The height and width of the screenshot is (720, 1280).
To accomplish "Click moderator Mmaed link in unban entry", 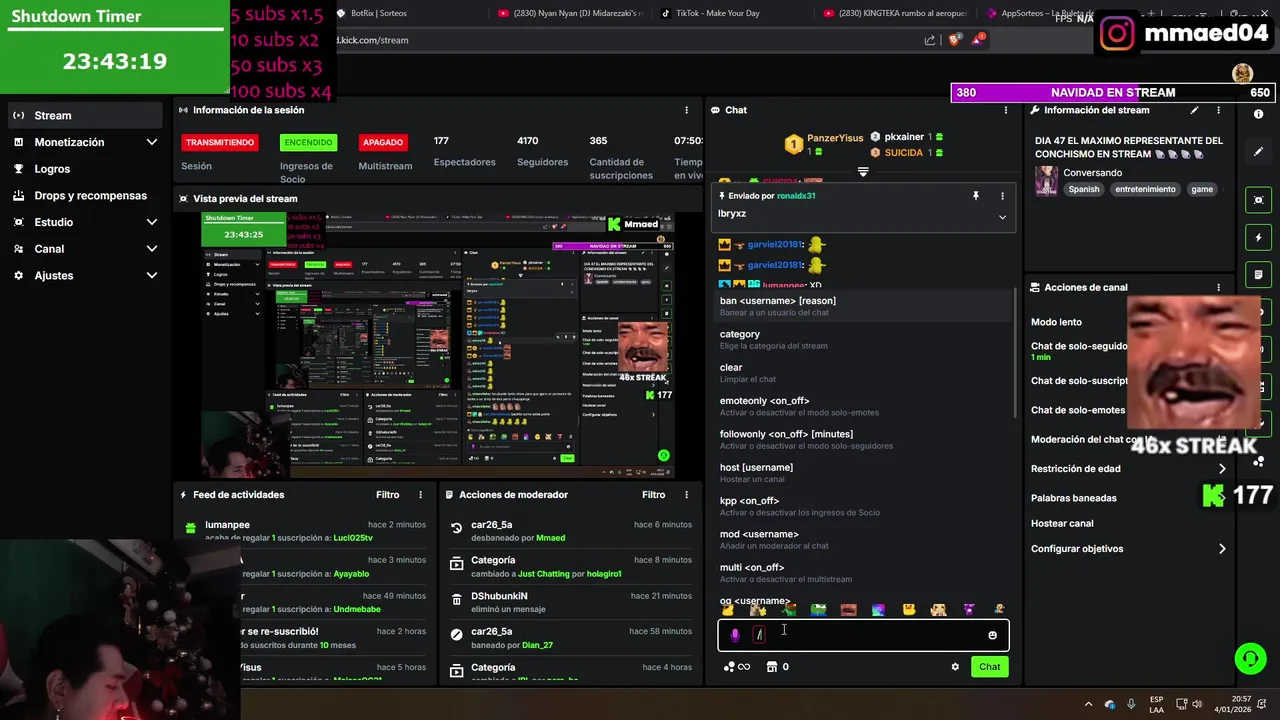I will (x=551, y=538).
